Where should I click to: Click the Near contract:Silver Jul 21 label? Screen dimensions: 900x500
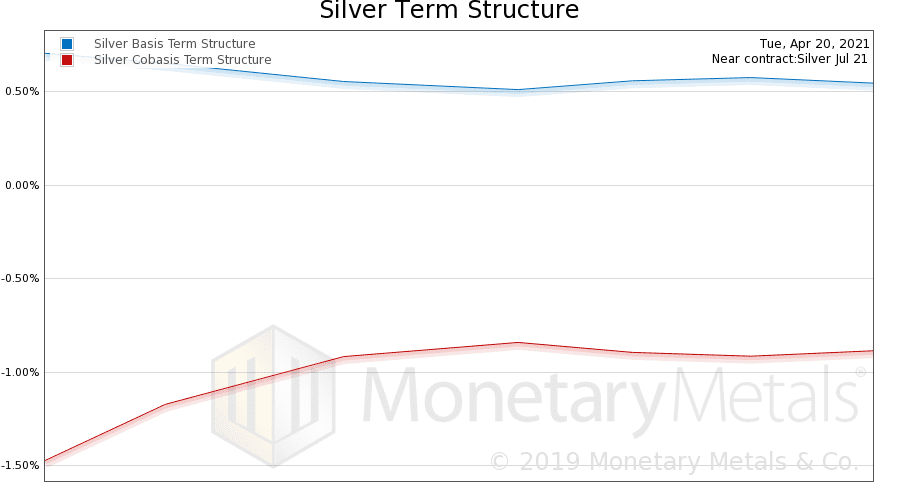pos(789,59)
